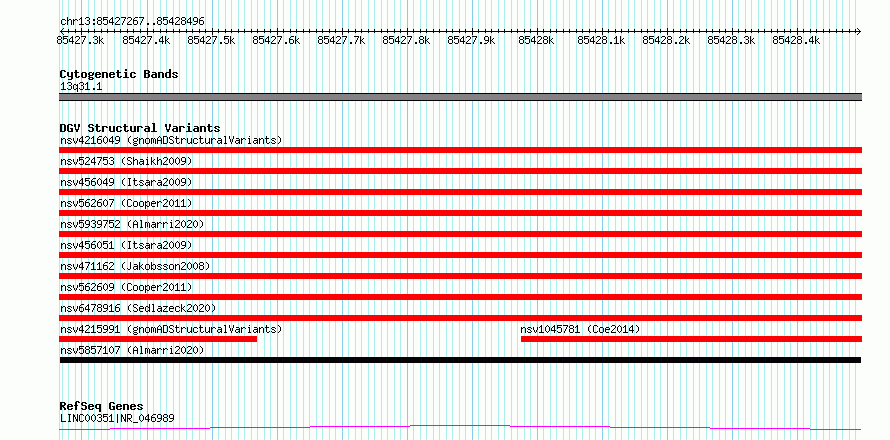890x440 pixels.
Task: Open the nsv456049 (Itsara2009) variant
Action: click(x=126, y=182)
